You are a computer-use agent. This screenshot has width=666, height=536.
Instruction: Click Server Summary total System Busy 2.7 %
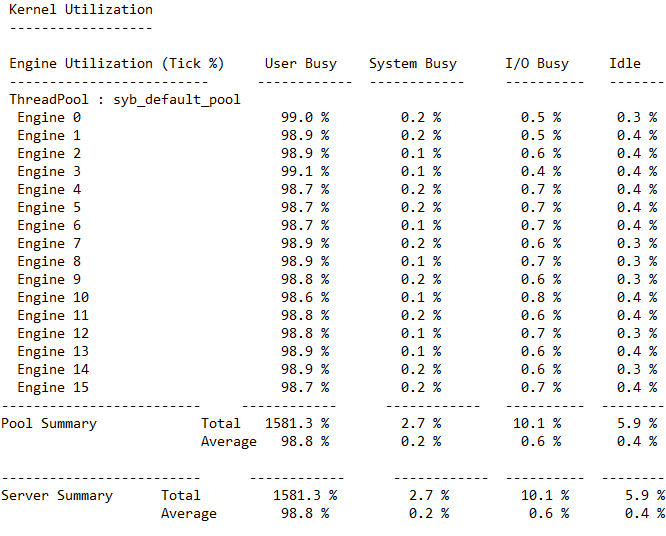pos(429,496)
